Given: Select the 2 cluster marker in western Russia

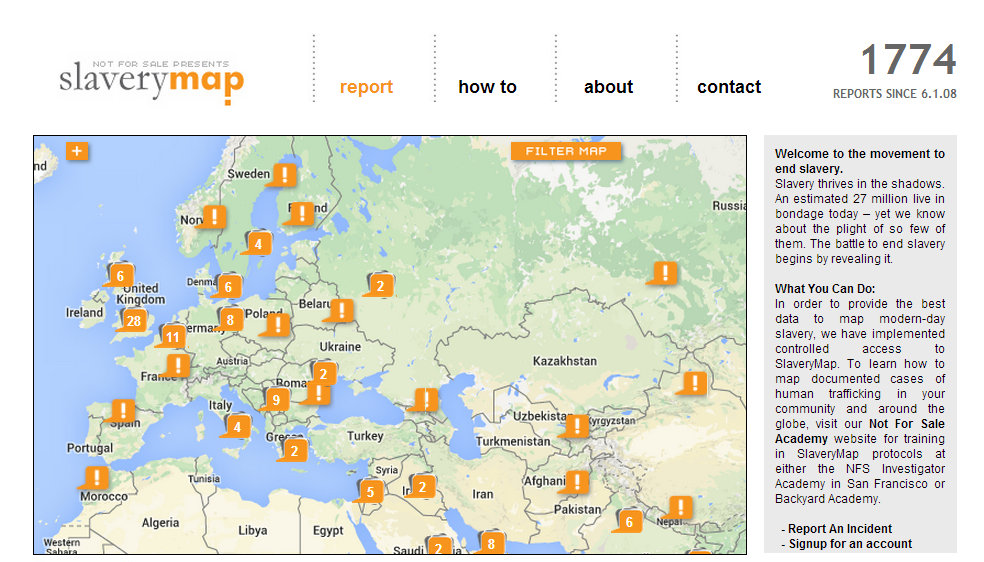Looking at the screenshot, I should tap(379, 285).
